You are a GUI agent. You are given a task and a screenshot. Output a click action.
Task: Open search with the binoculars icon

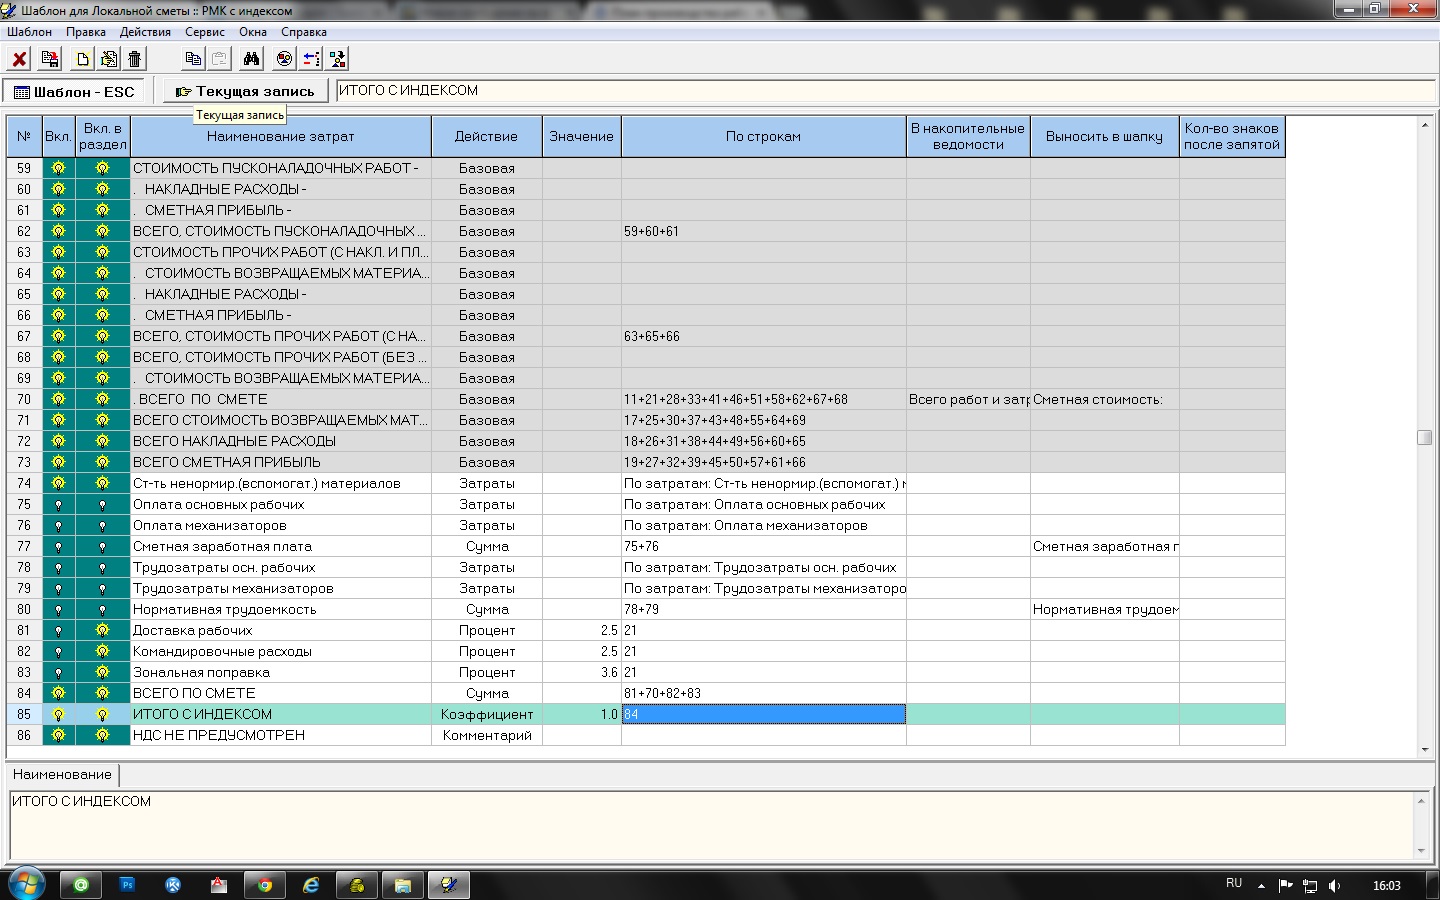click(x=251, y=59)
